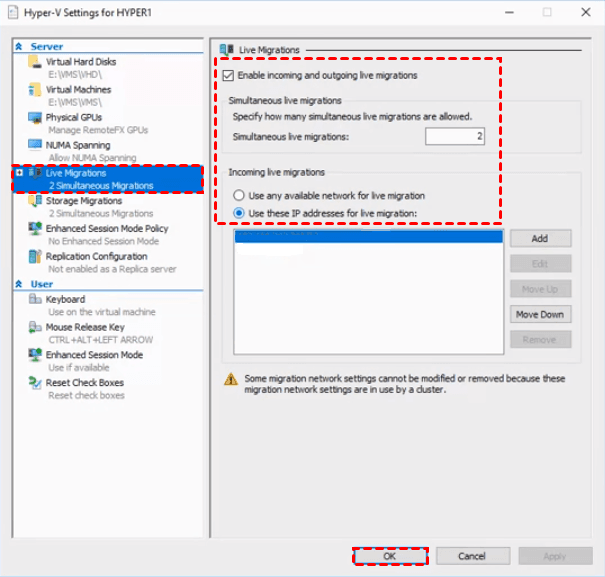
Task: Click the Virtual Machines icon
Action: click(35, 90)
